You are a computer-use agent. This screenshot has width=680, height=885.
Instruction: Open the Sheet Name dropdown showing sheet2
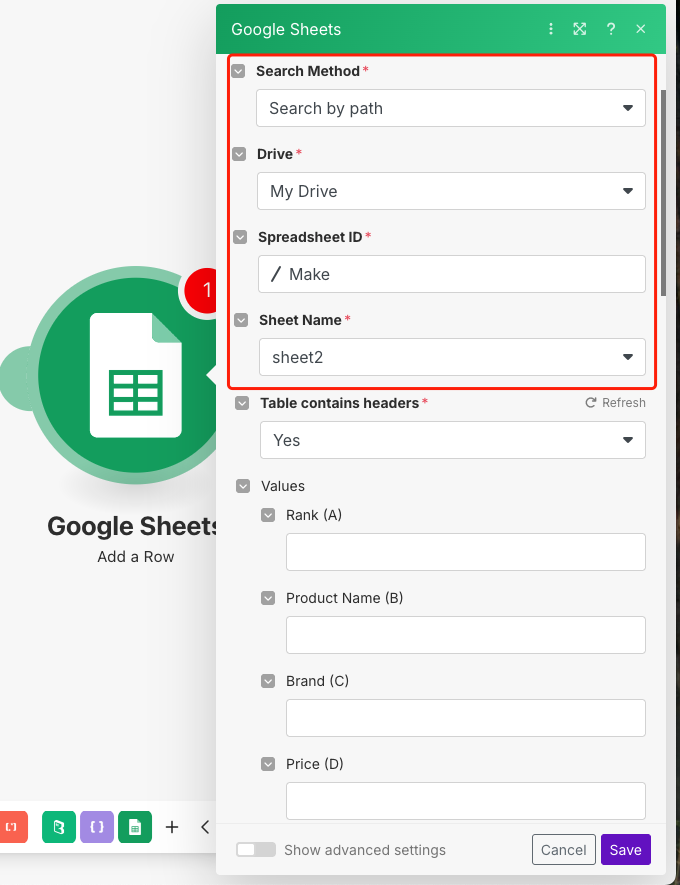(452, 357)
